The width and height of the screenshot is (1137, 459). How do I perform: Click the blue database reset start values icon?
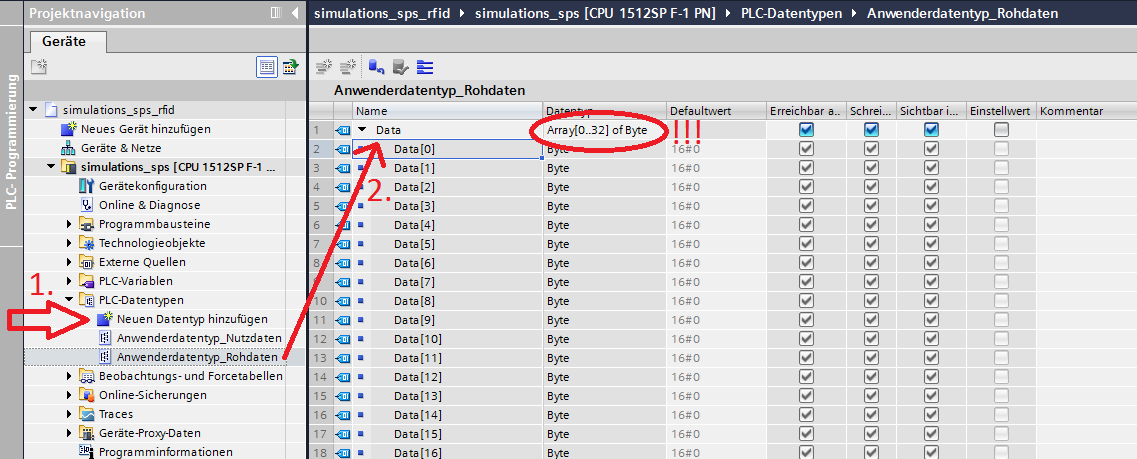tap(376, 67)
